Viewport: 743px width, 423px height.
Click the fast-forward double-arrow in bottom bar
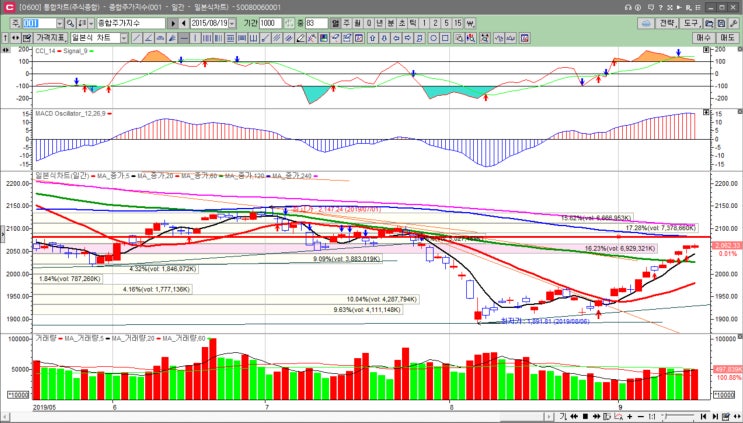597,416
